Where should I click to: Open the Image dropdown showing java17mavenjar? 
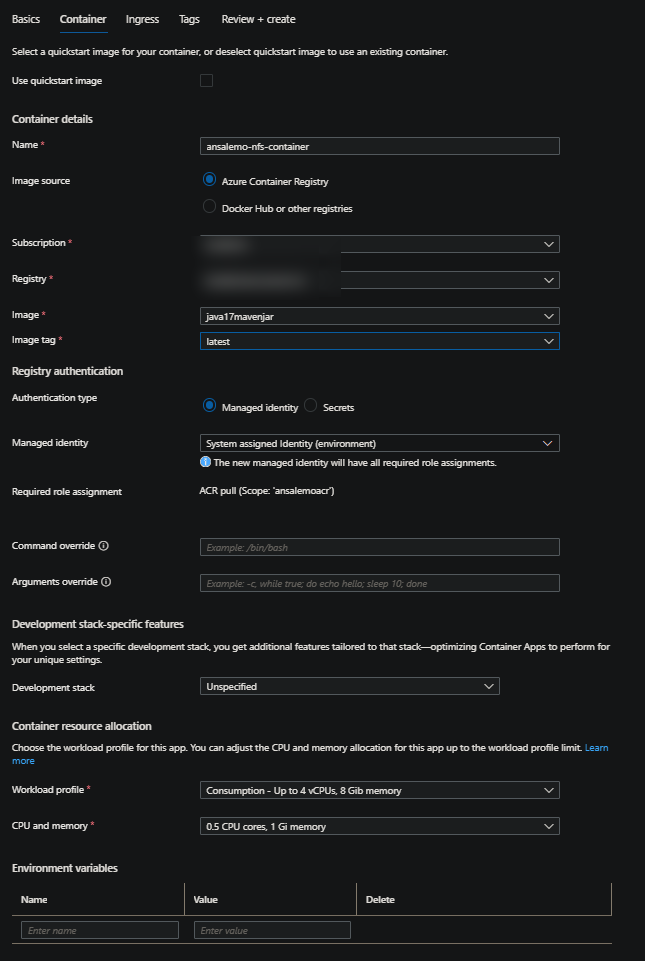379,316
